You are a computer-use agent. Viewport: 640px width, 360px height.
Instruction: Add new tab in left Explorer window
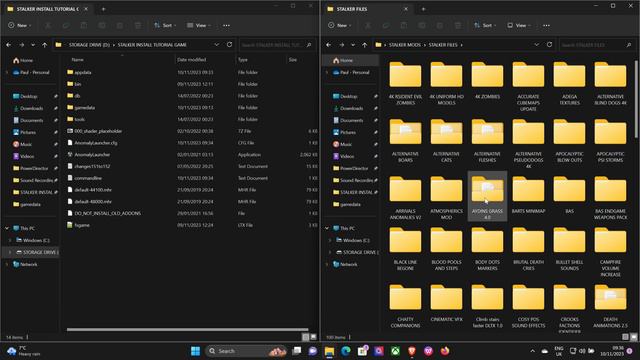coord(103,9)
